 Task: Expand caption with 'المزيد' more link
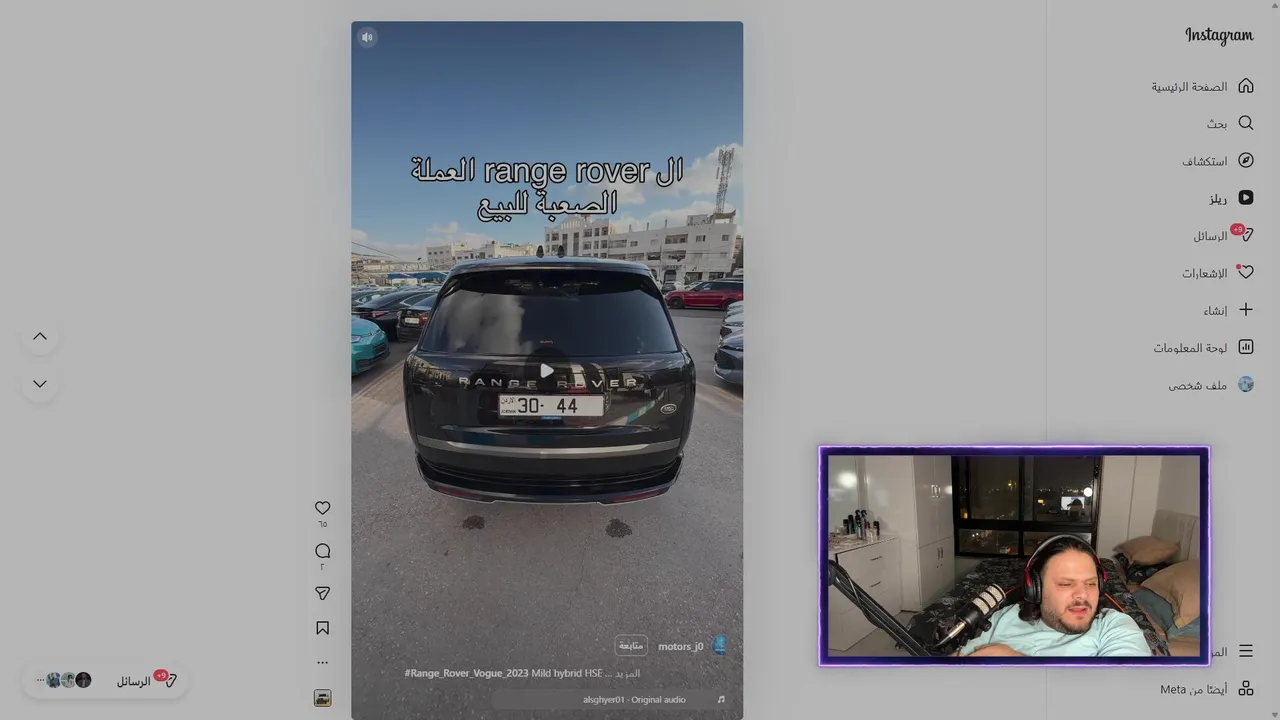pyautogui.click(x=628, y=673)
